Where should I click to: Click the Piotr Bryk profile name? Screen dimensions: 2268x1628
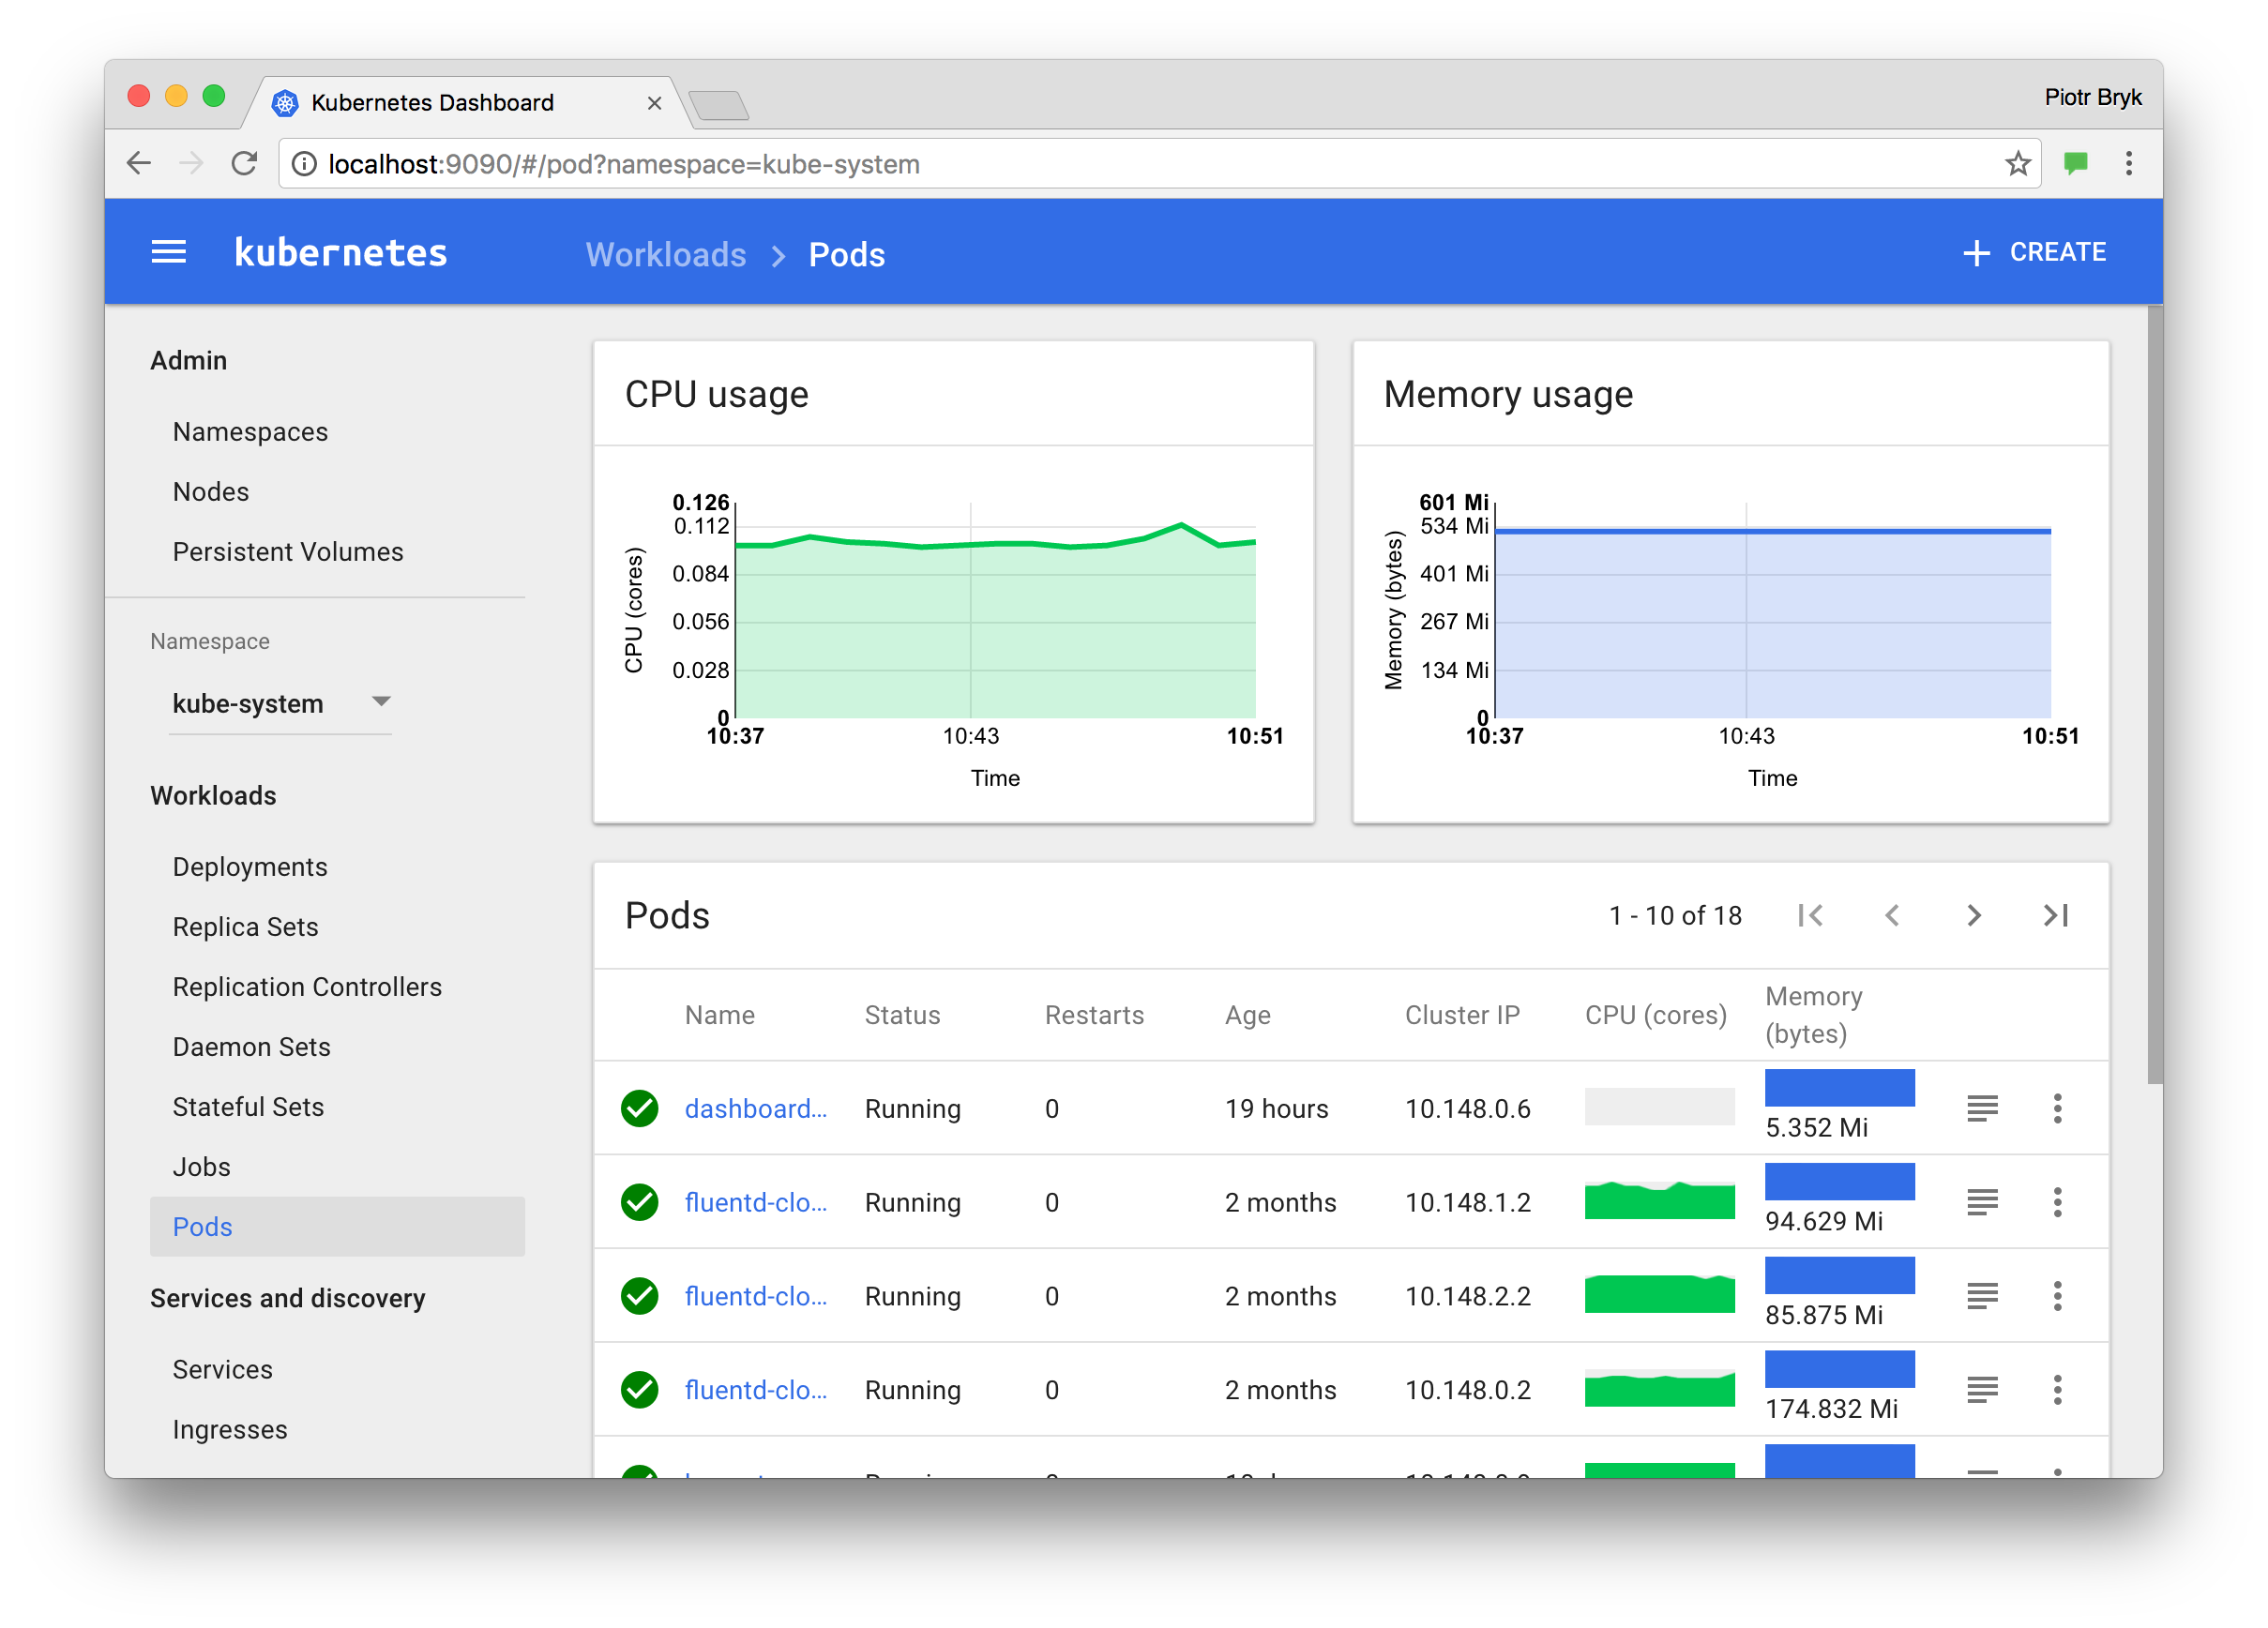(x=2092, y=97)
